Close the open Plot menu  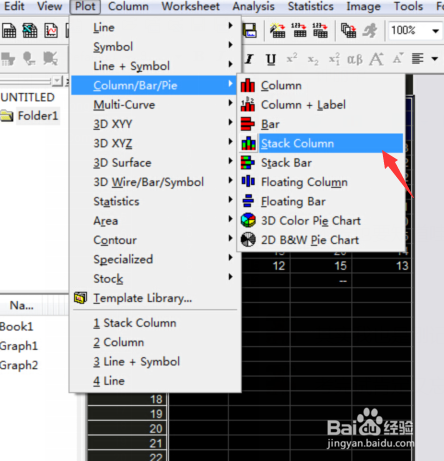(x=85, y=6)
